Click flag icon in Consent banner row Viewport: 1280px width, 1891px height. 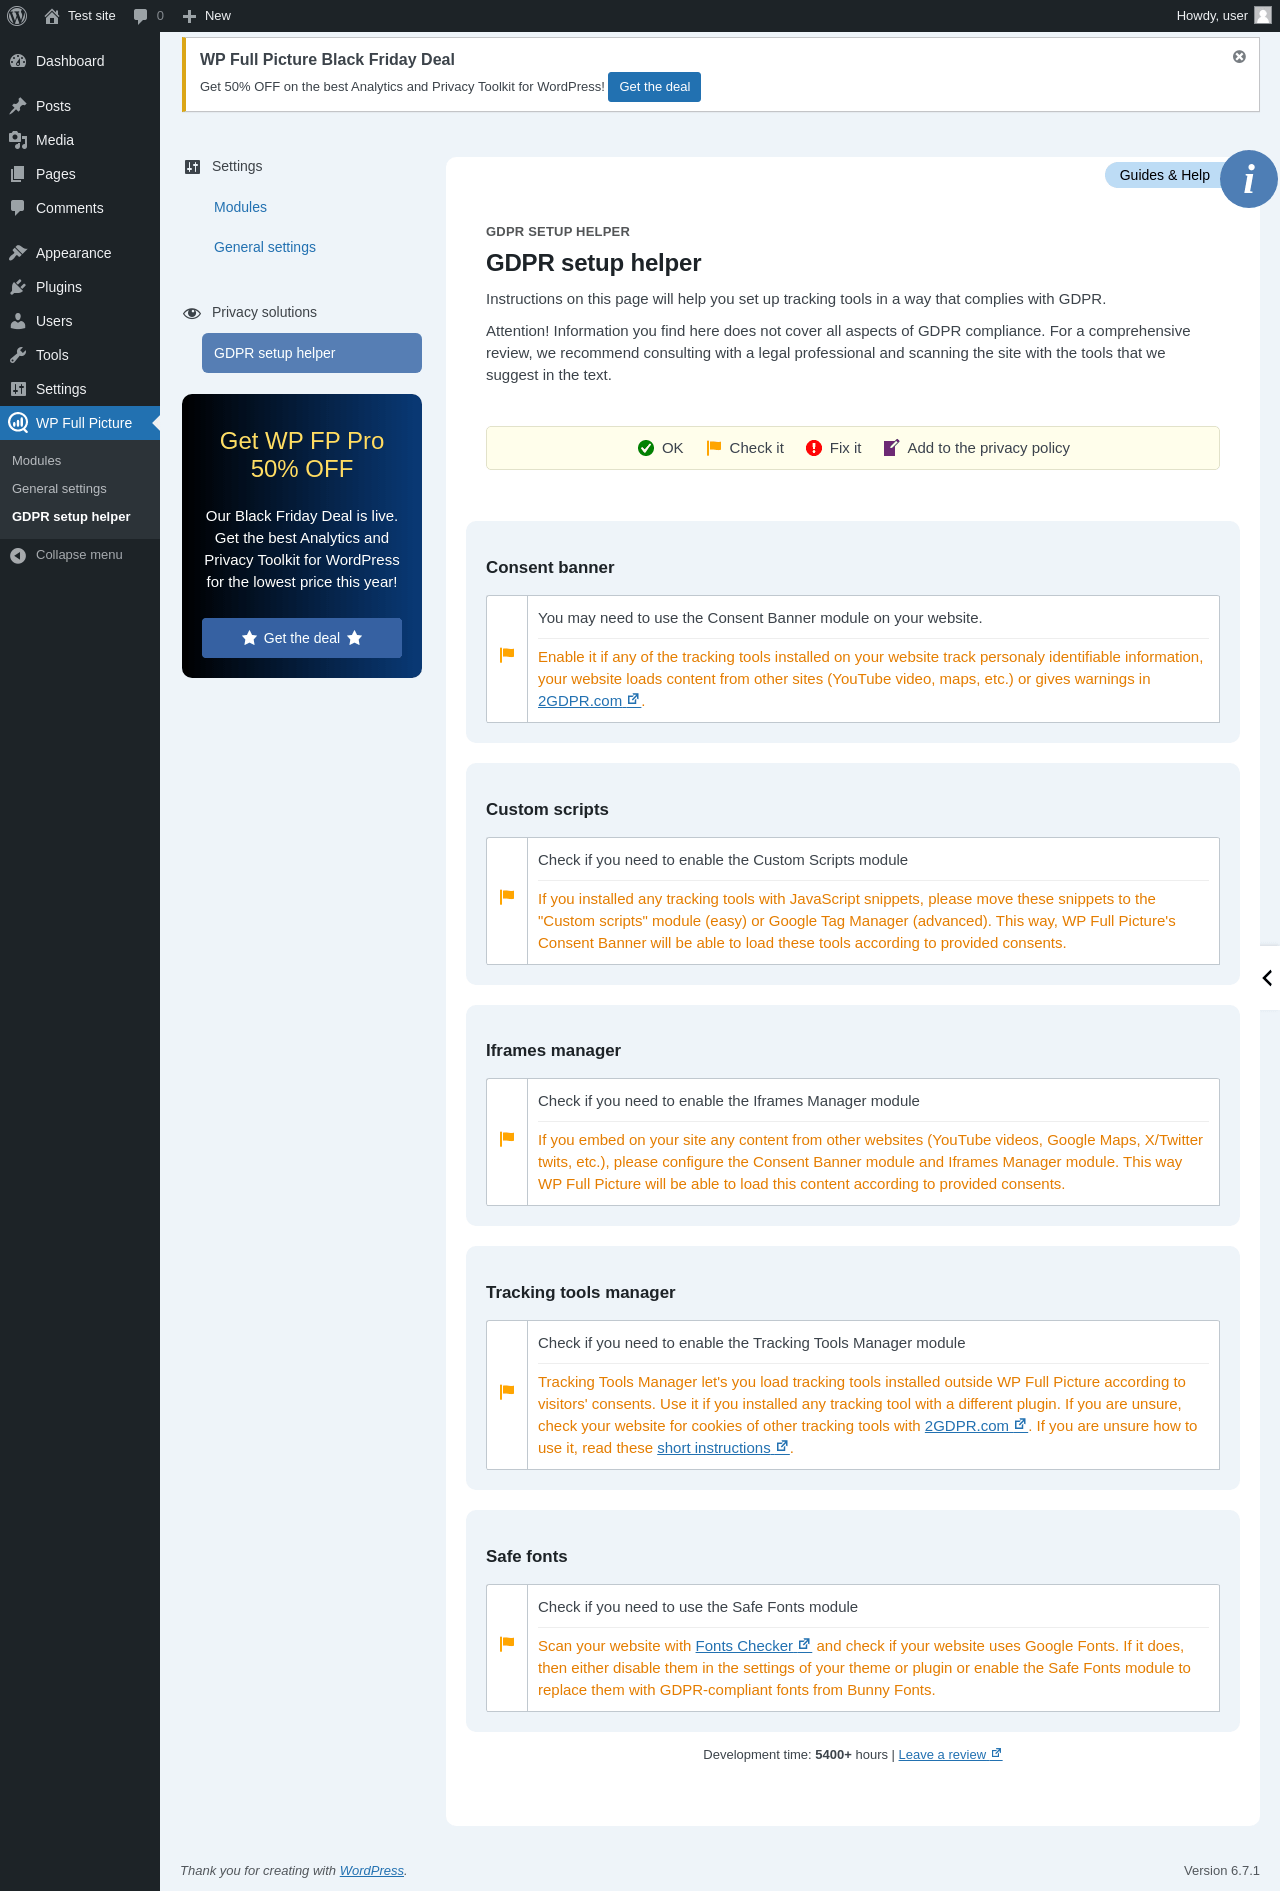[x=507, y=654]
